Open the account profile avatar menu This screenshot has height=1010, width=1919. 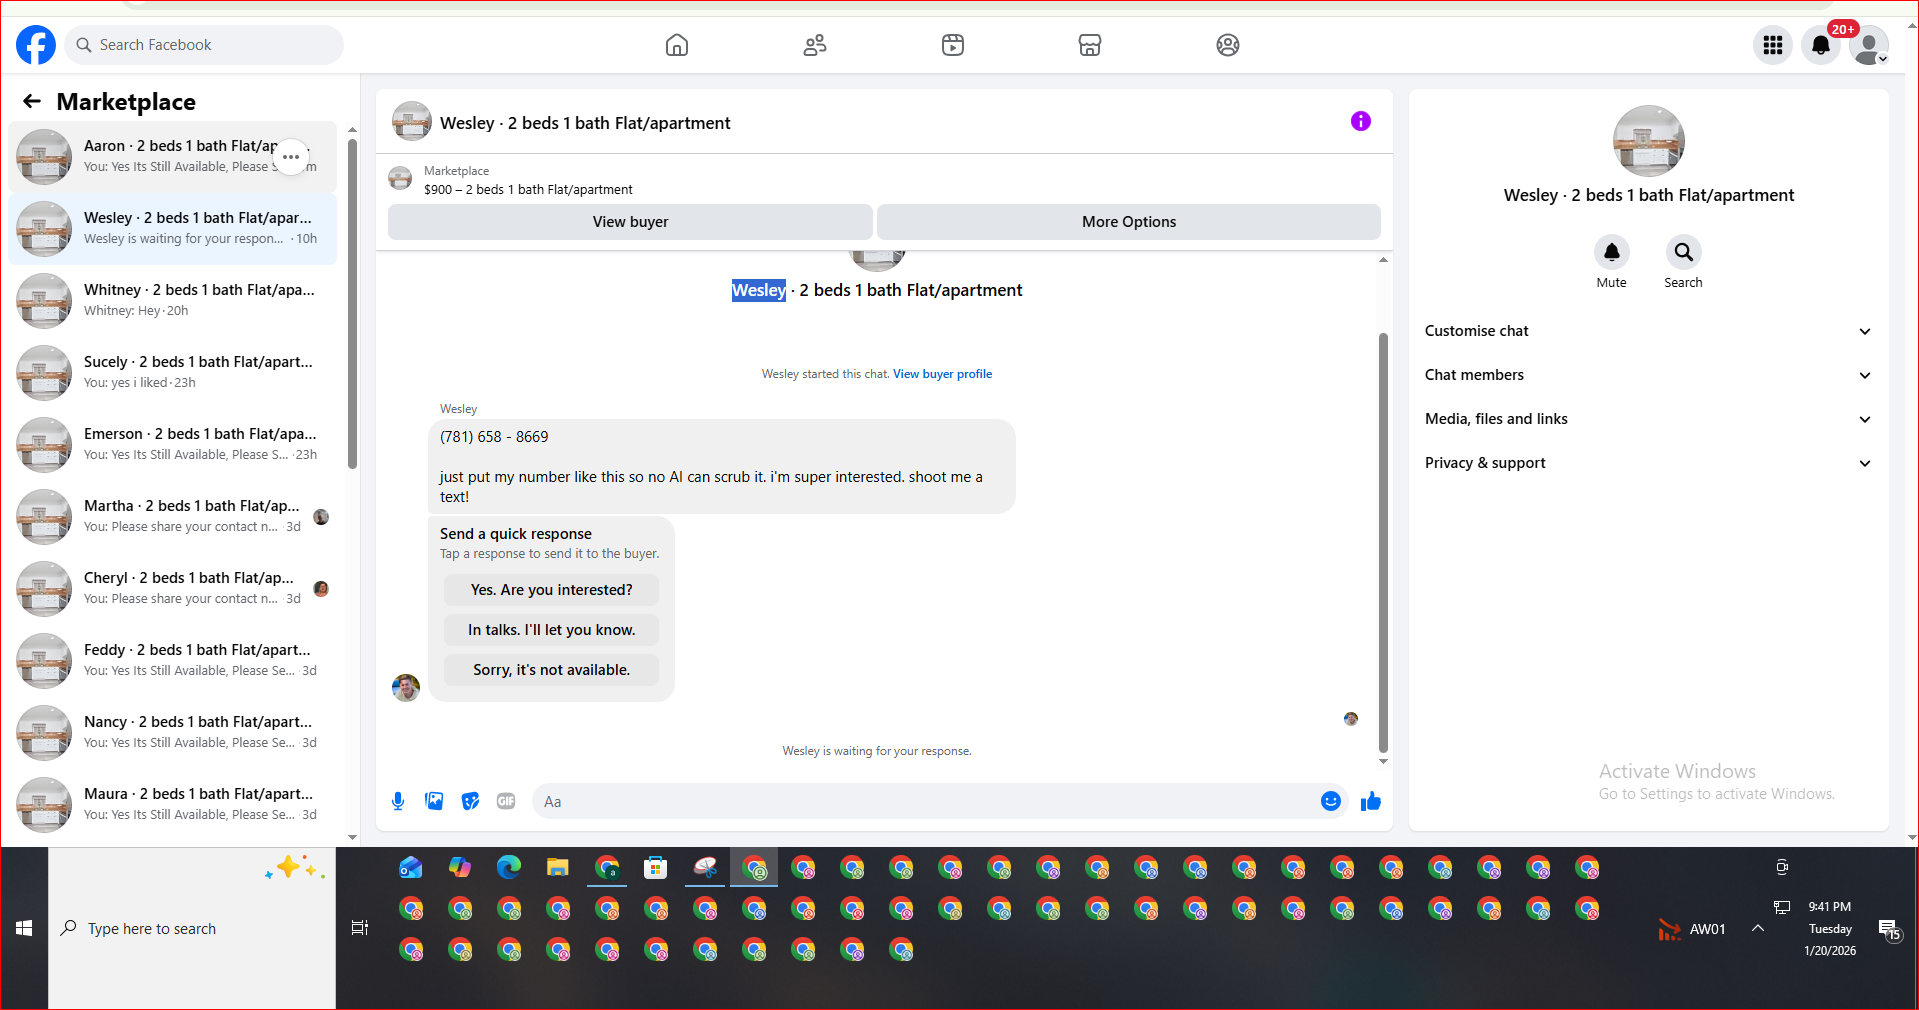tap(1869, 45)
